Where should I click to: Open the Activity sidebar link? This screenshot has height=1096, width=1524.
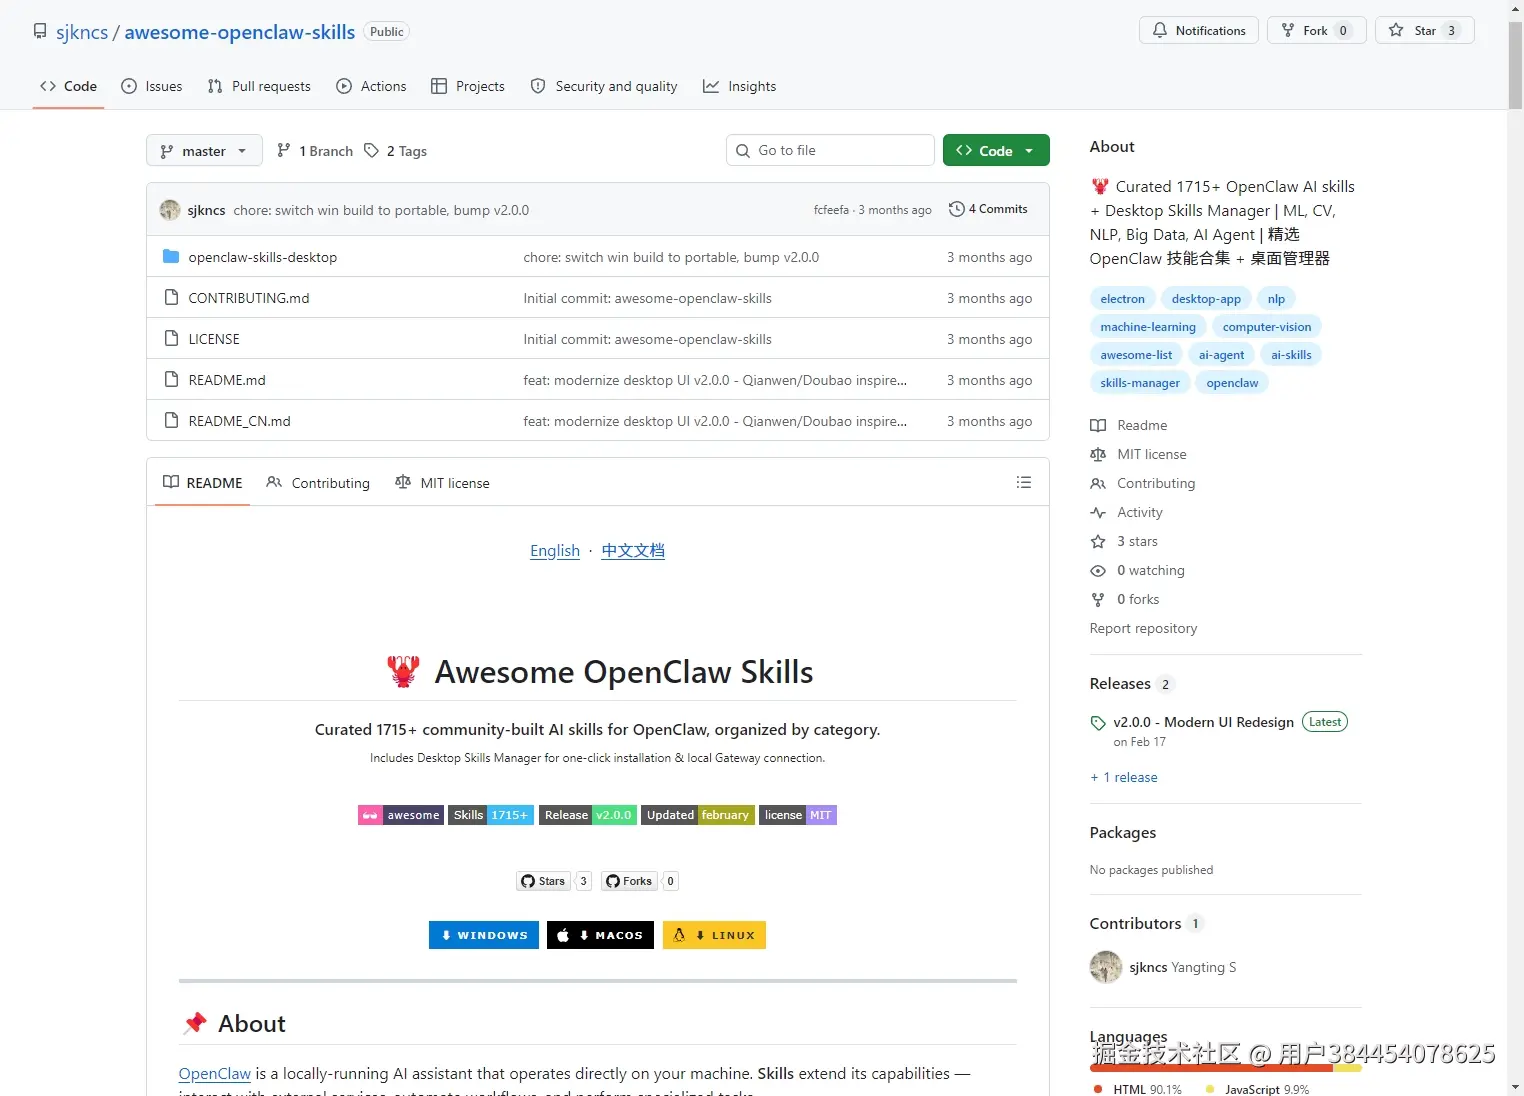click(x=1127, y=512)
